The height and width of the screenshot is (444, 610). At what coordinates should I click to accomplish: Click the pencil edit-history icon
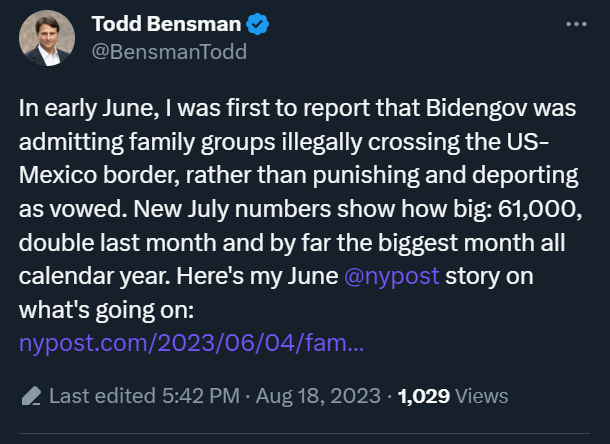point(31,396)
